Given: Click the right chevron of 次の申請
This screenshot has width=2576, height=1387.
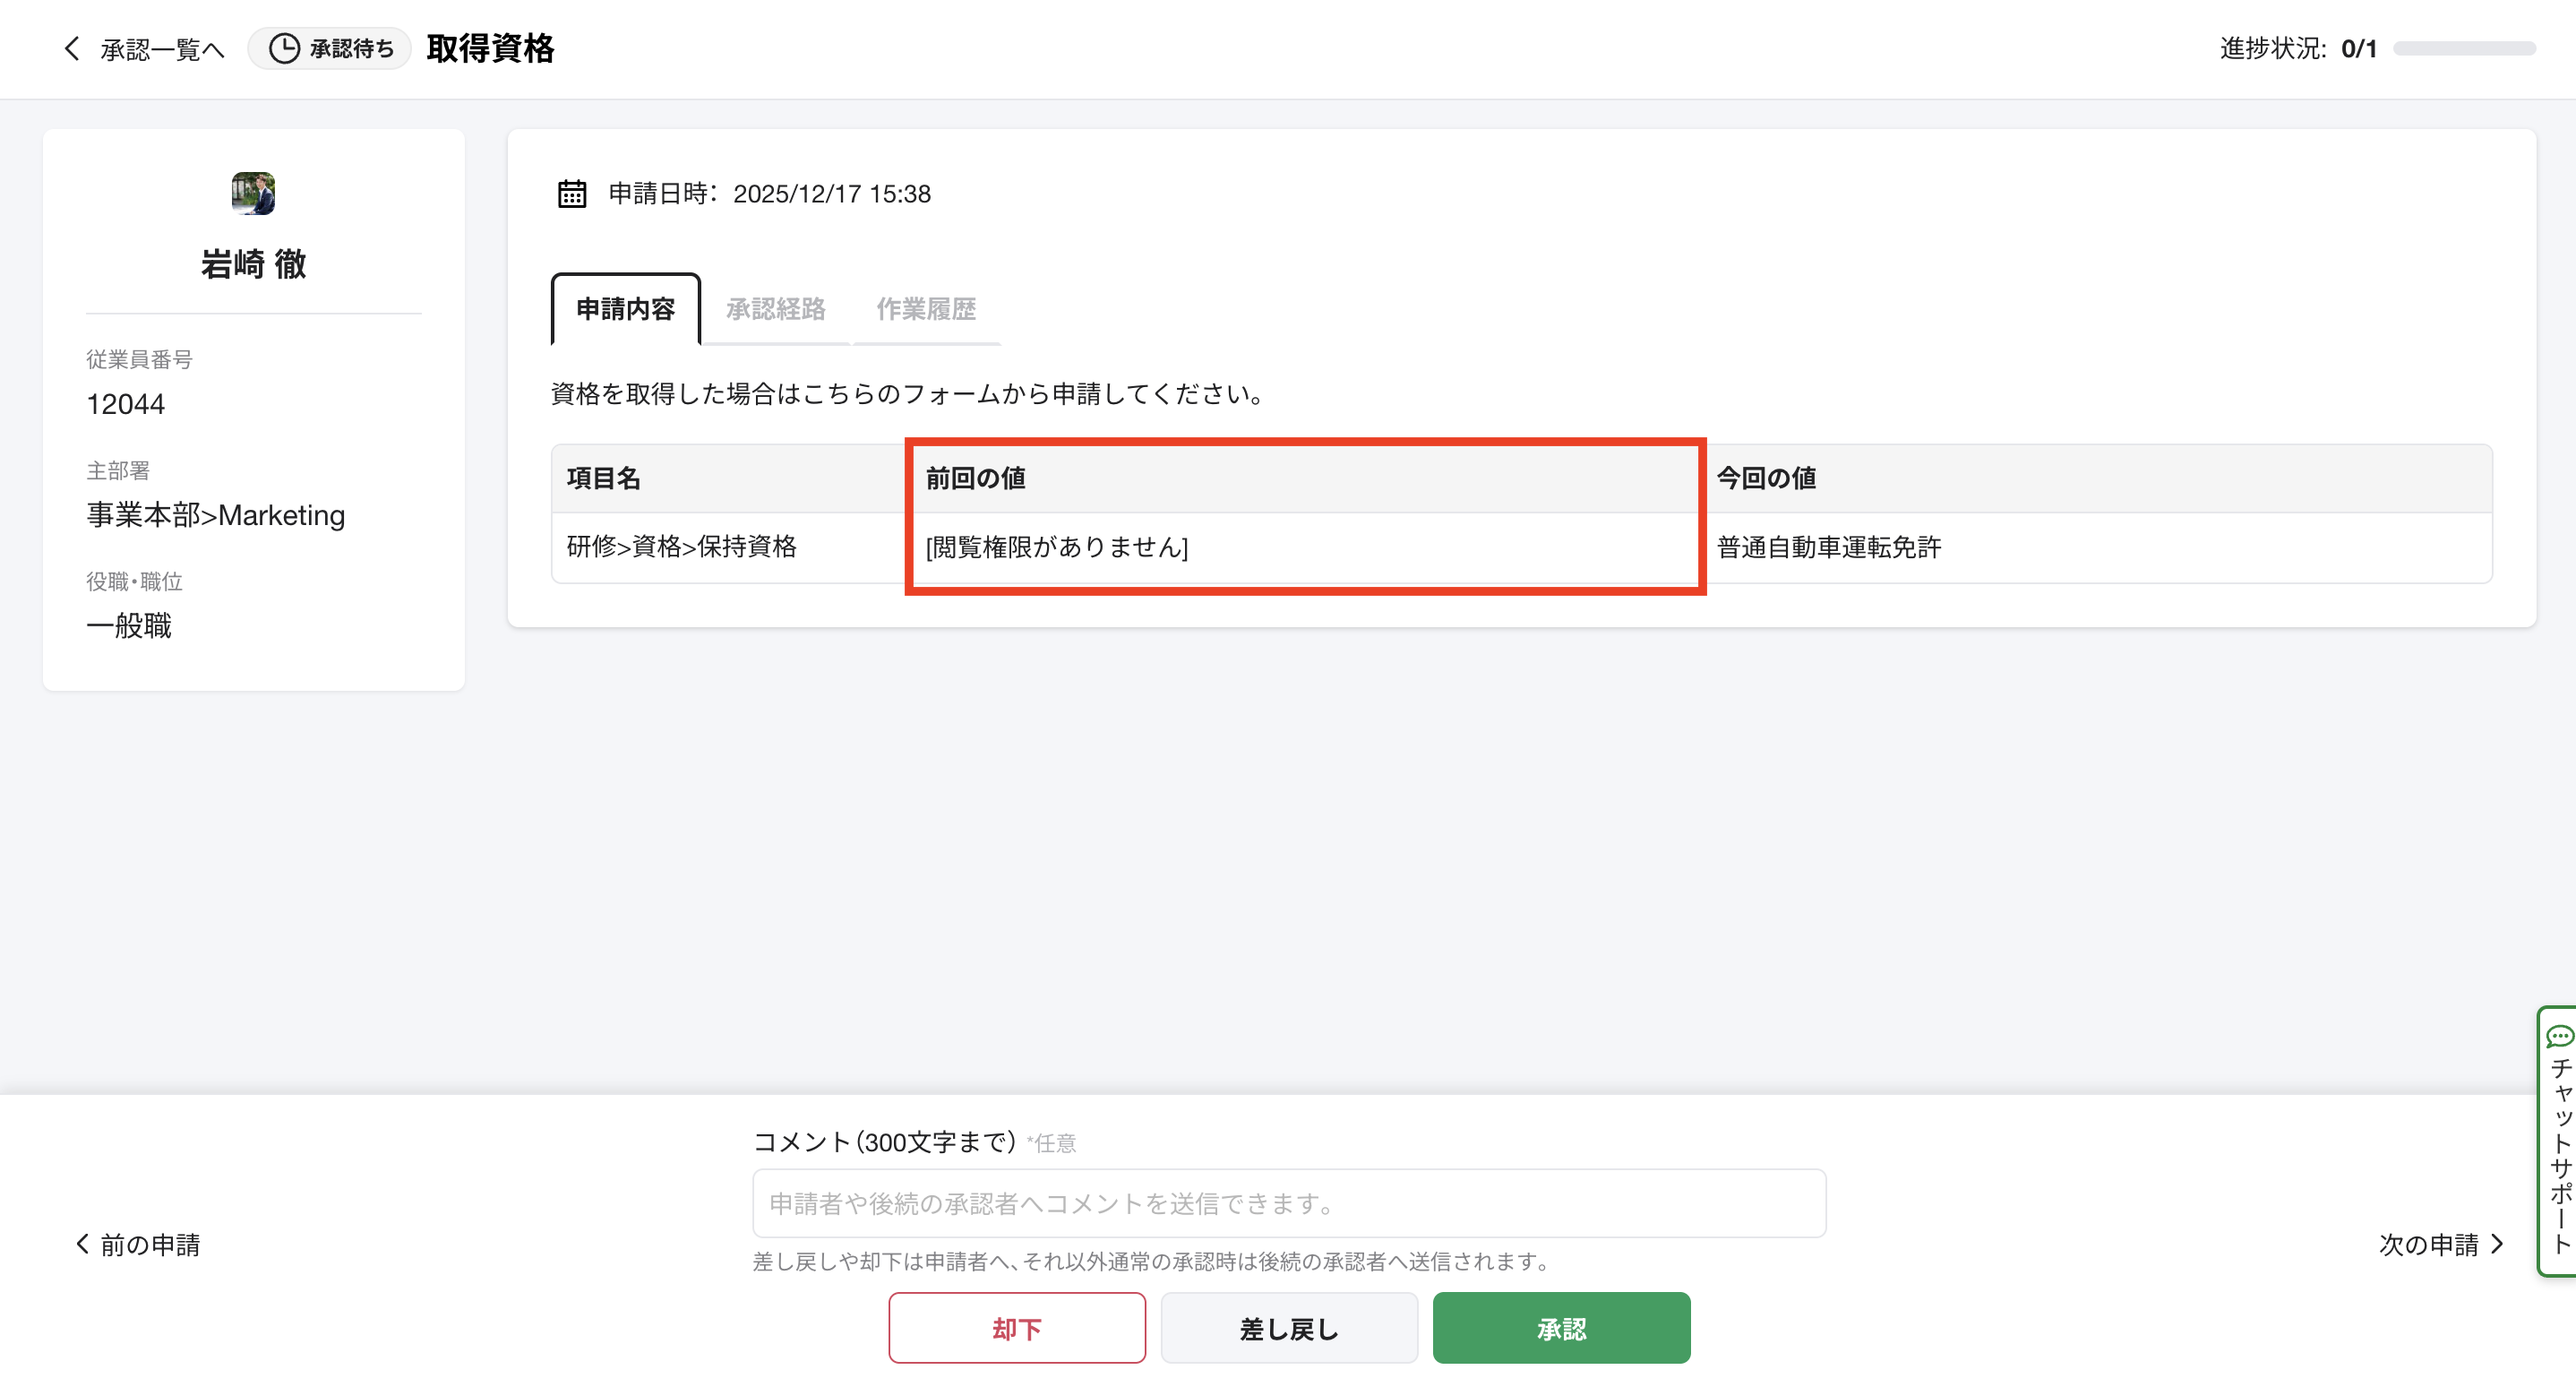Looking at the screenshot, I should (x=2497, y=1243).
